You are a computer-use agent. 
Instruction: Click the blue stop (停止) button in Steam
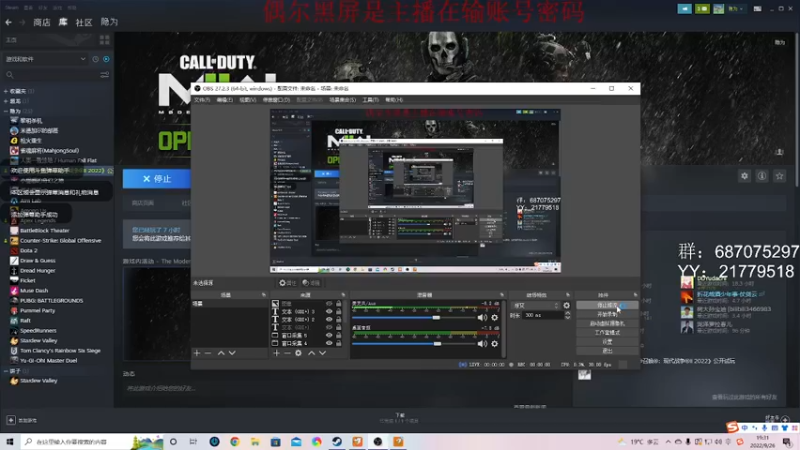pos(157,179)
